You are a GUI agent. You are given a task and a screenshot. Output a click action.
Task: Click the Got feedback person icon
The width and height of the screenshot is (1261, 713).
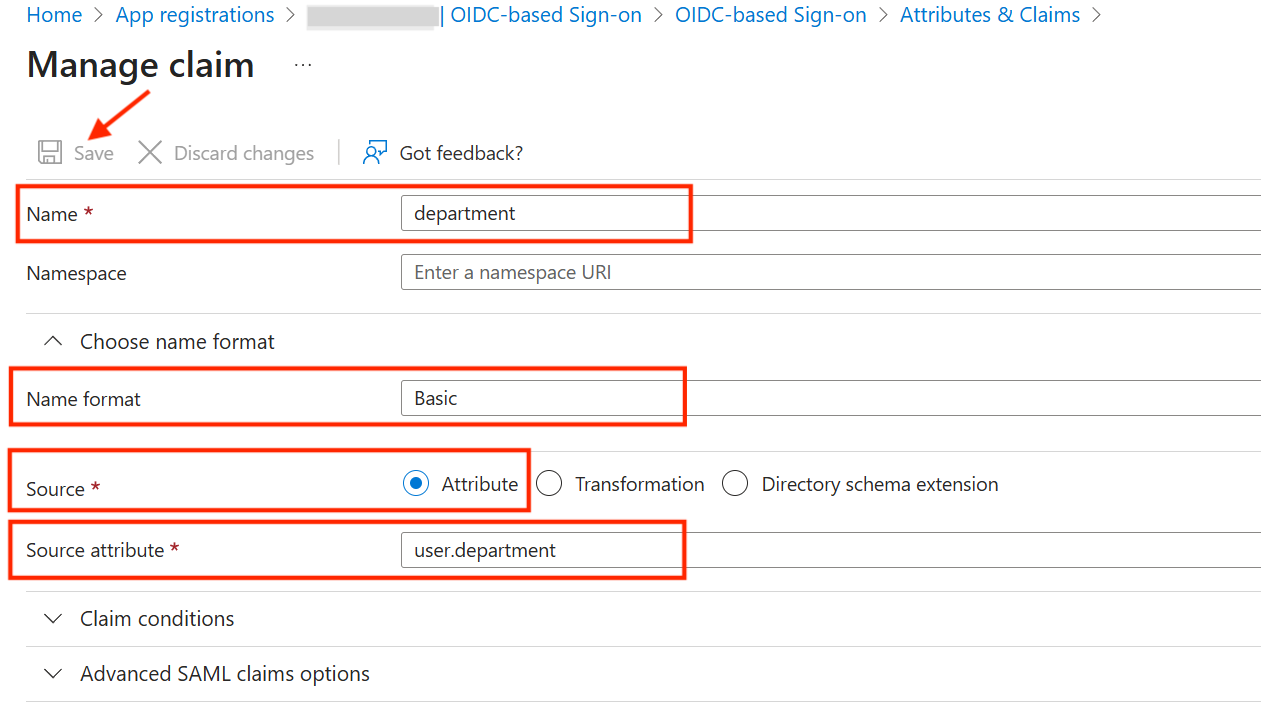tap(375, 153)
